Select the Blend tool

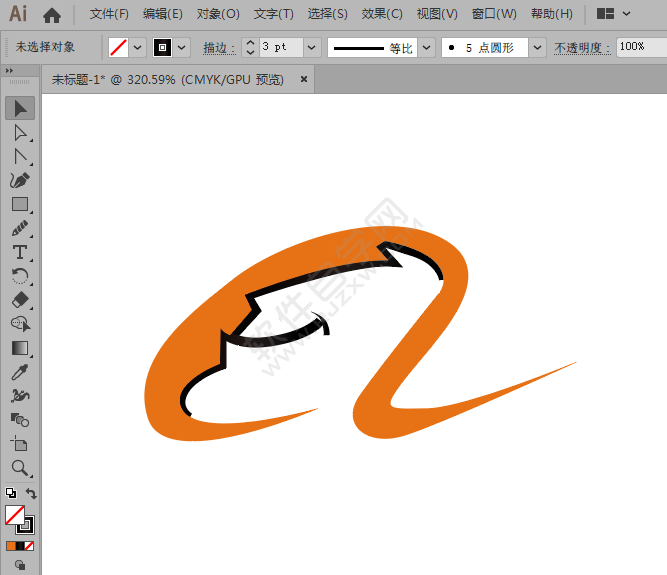pyautogui.click(x=20, y=420)
